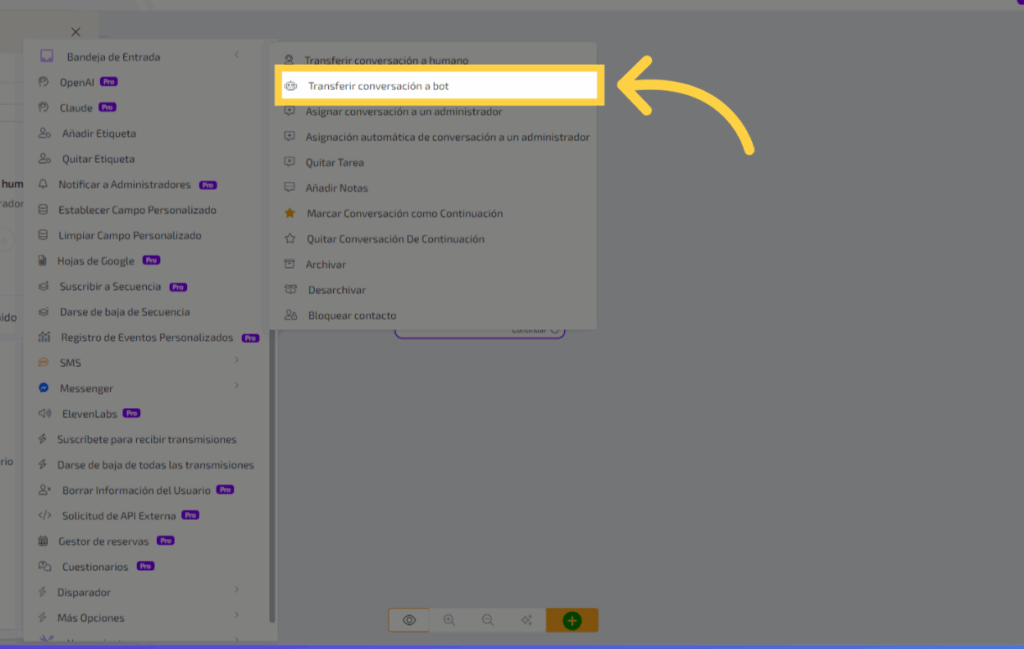Click the Bandeja de Entrada inbox icon

click(46, 57)
